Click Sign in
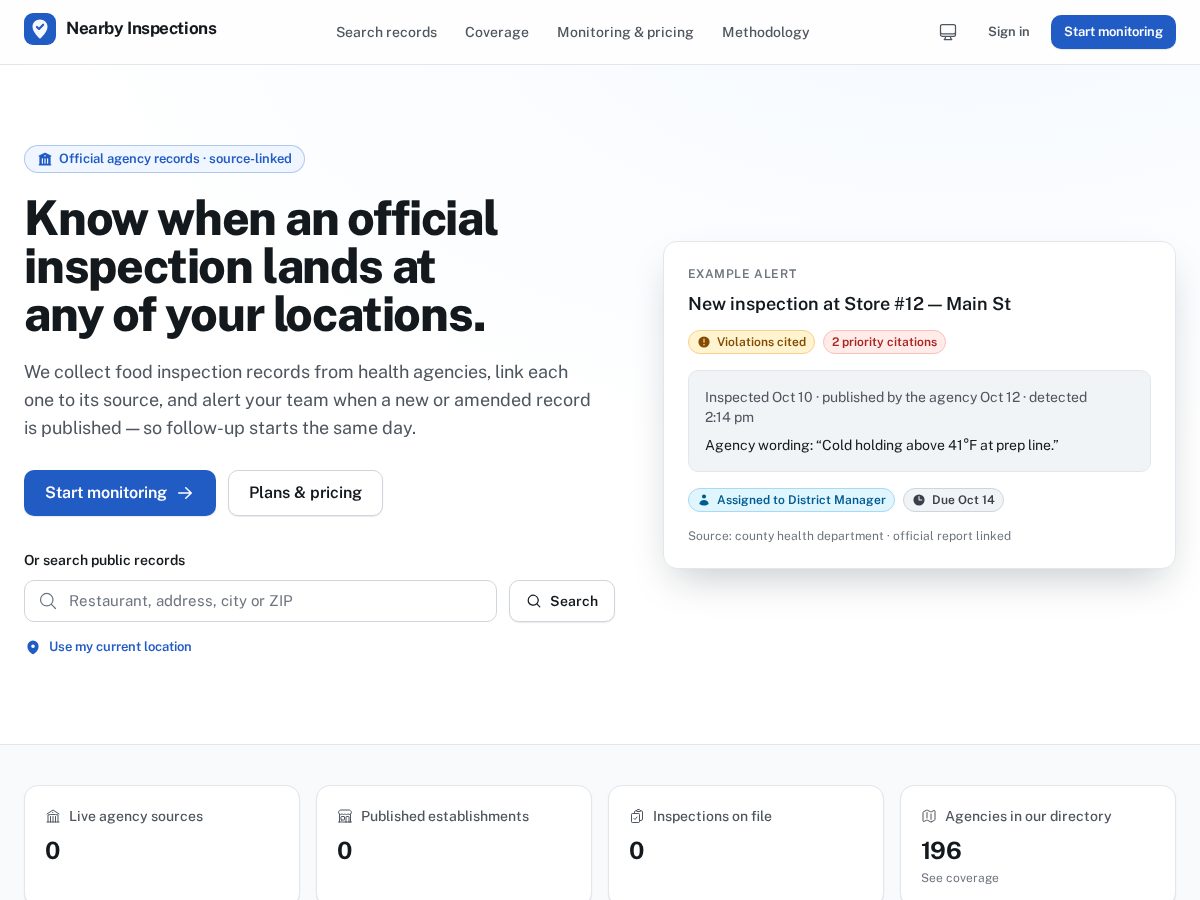Image resolution: width=1200 pixels, height=900 pixels. coord(1008,32)
